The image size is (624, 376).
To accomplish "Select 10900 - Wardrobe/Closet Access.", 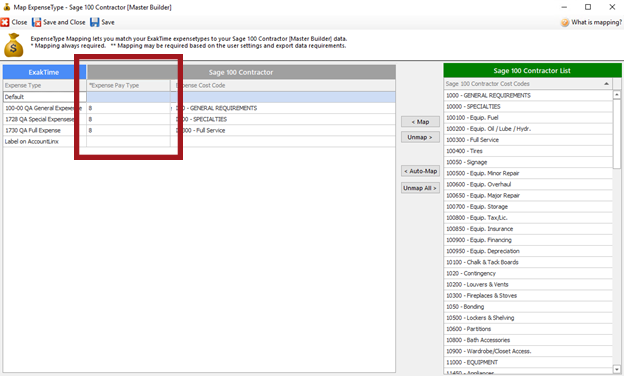I will (528, 352).
